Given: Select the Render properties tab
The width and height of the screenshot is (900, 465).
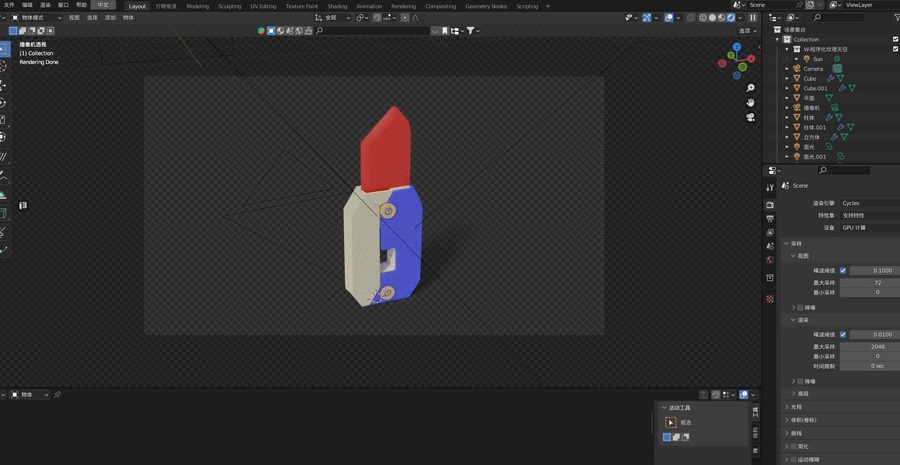Looking at the screenshot, I should (770, 205).
